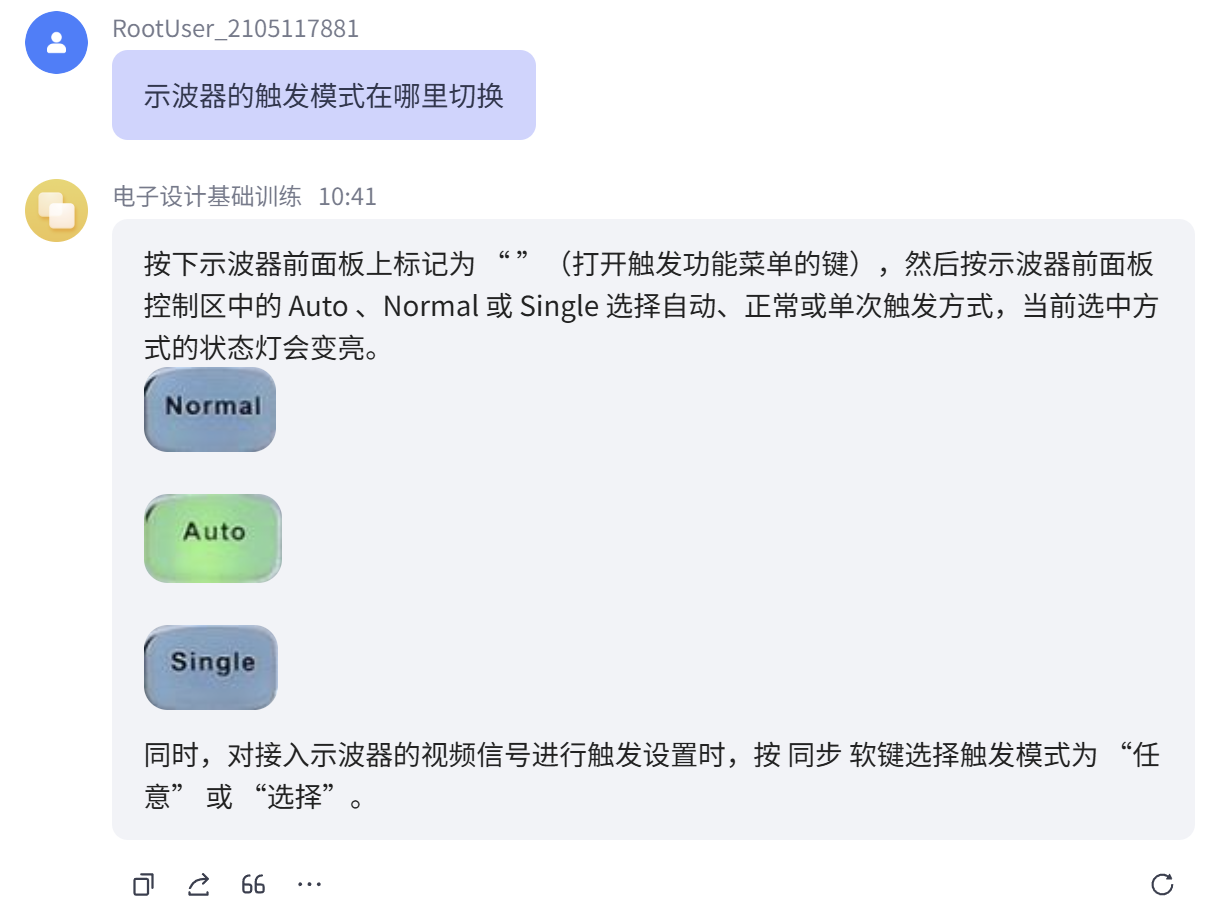
Task: Click the blue user avatar icon
Action: 56,43
